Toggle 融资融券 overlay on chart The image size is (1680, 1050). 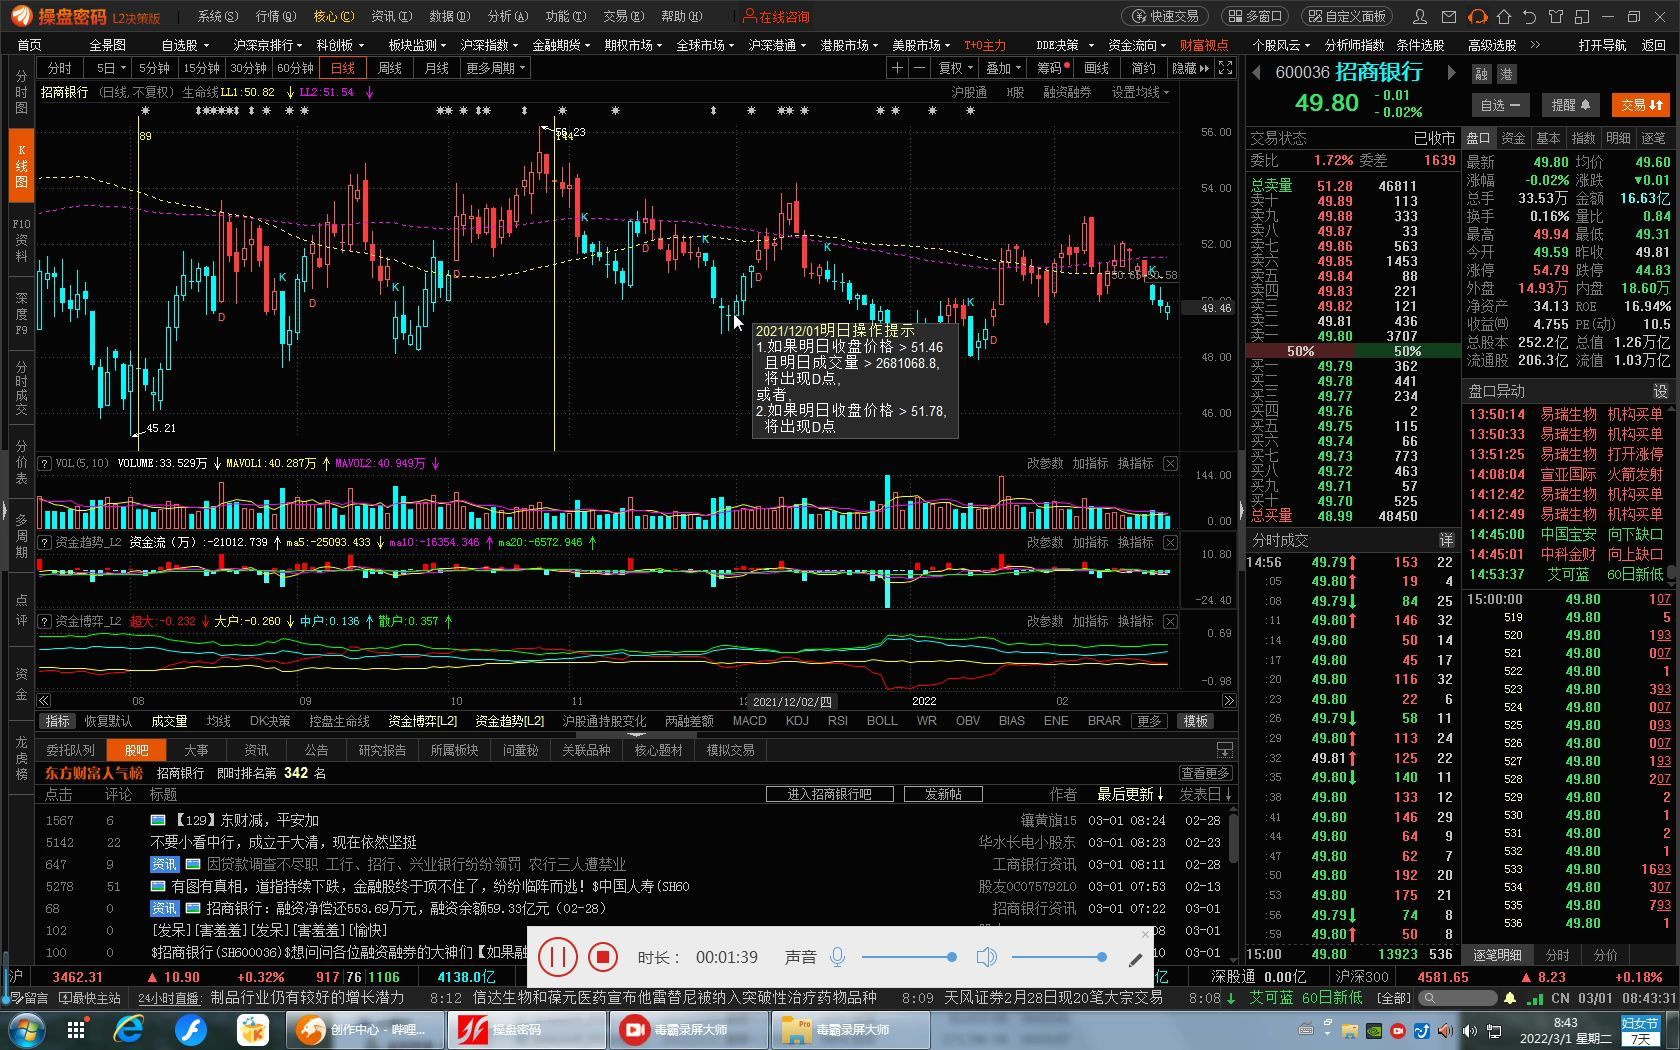(1067, 92)
